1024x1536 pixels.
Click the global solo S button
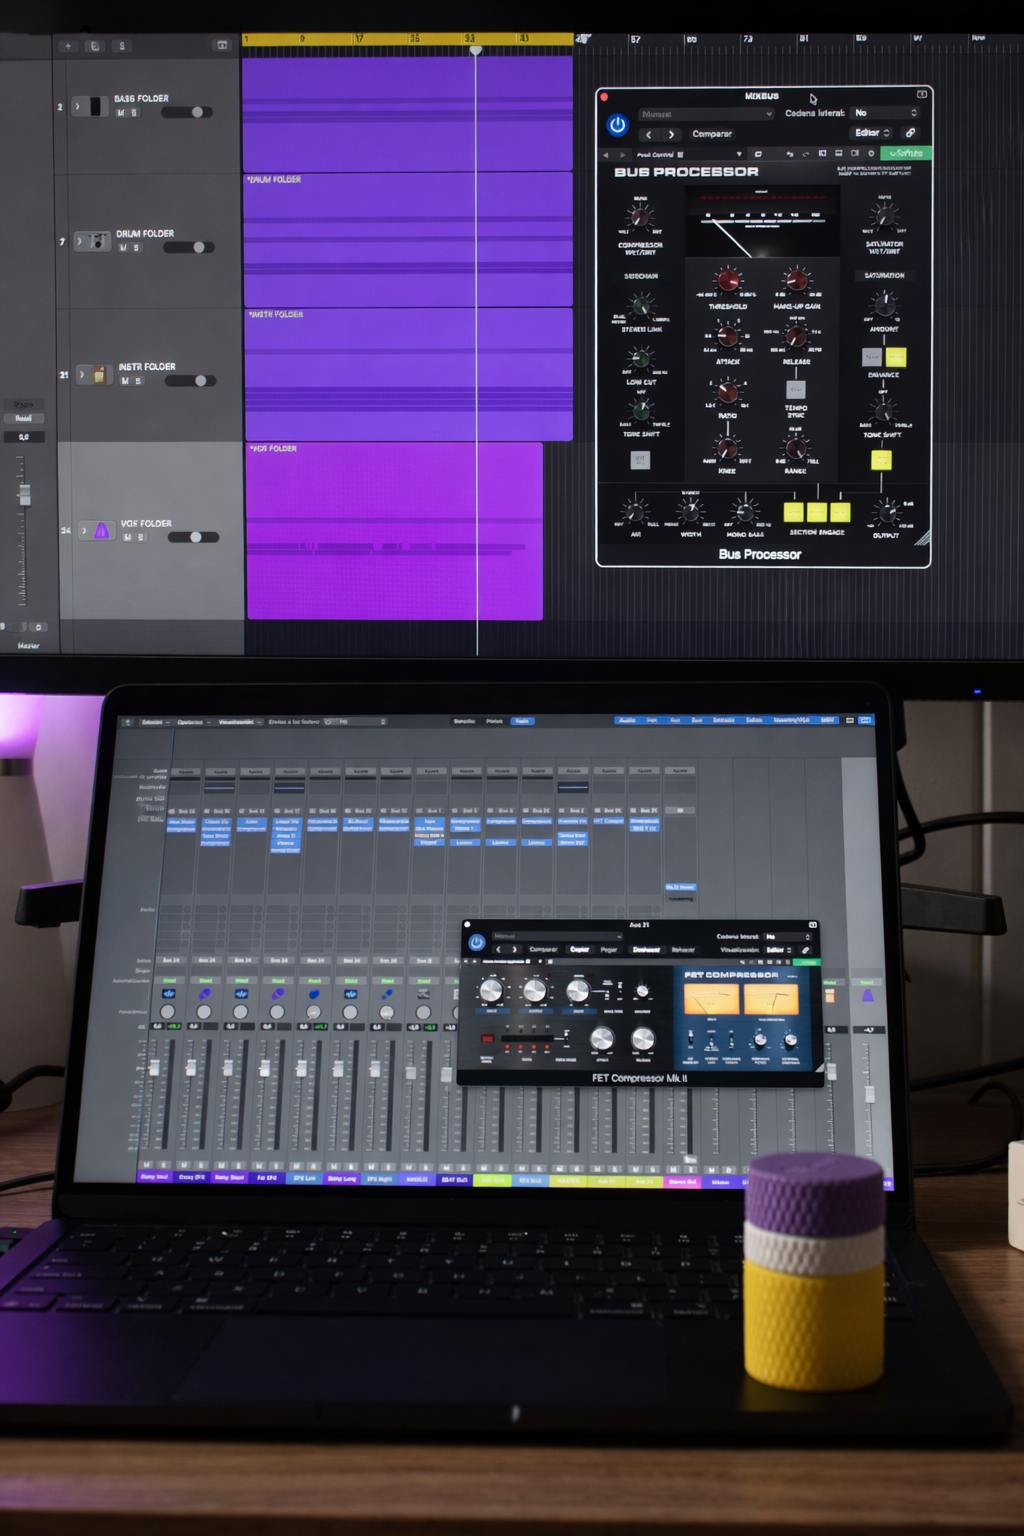pos(122,46)
